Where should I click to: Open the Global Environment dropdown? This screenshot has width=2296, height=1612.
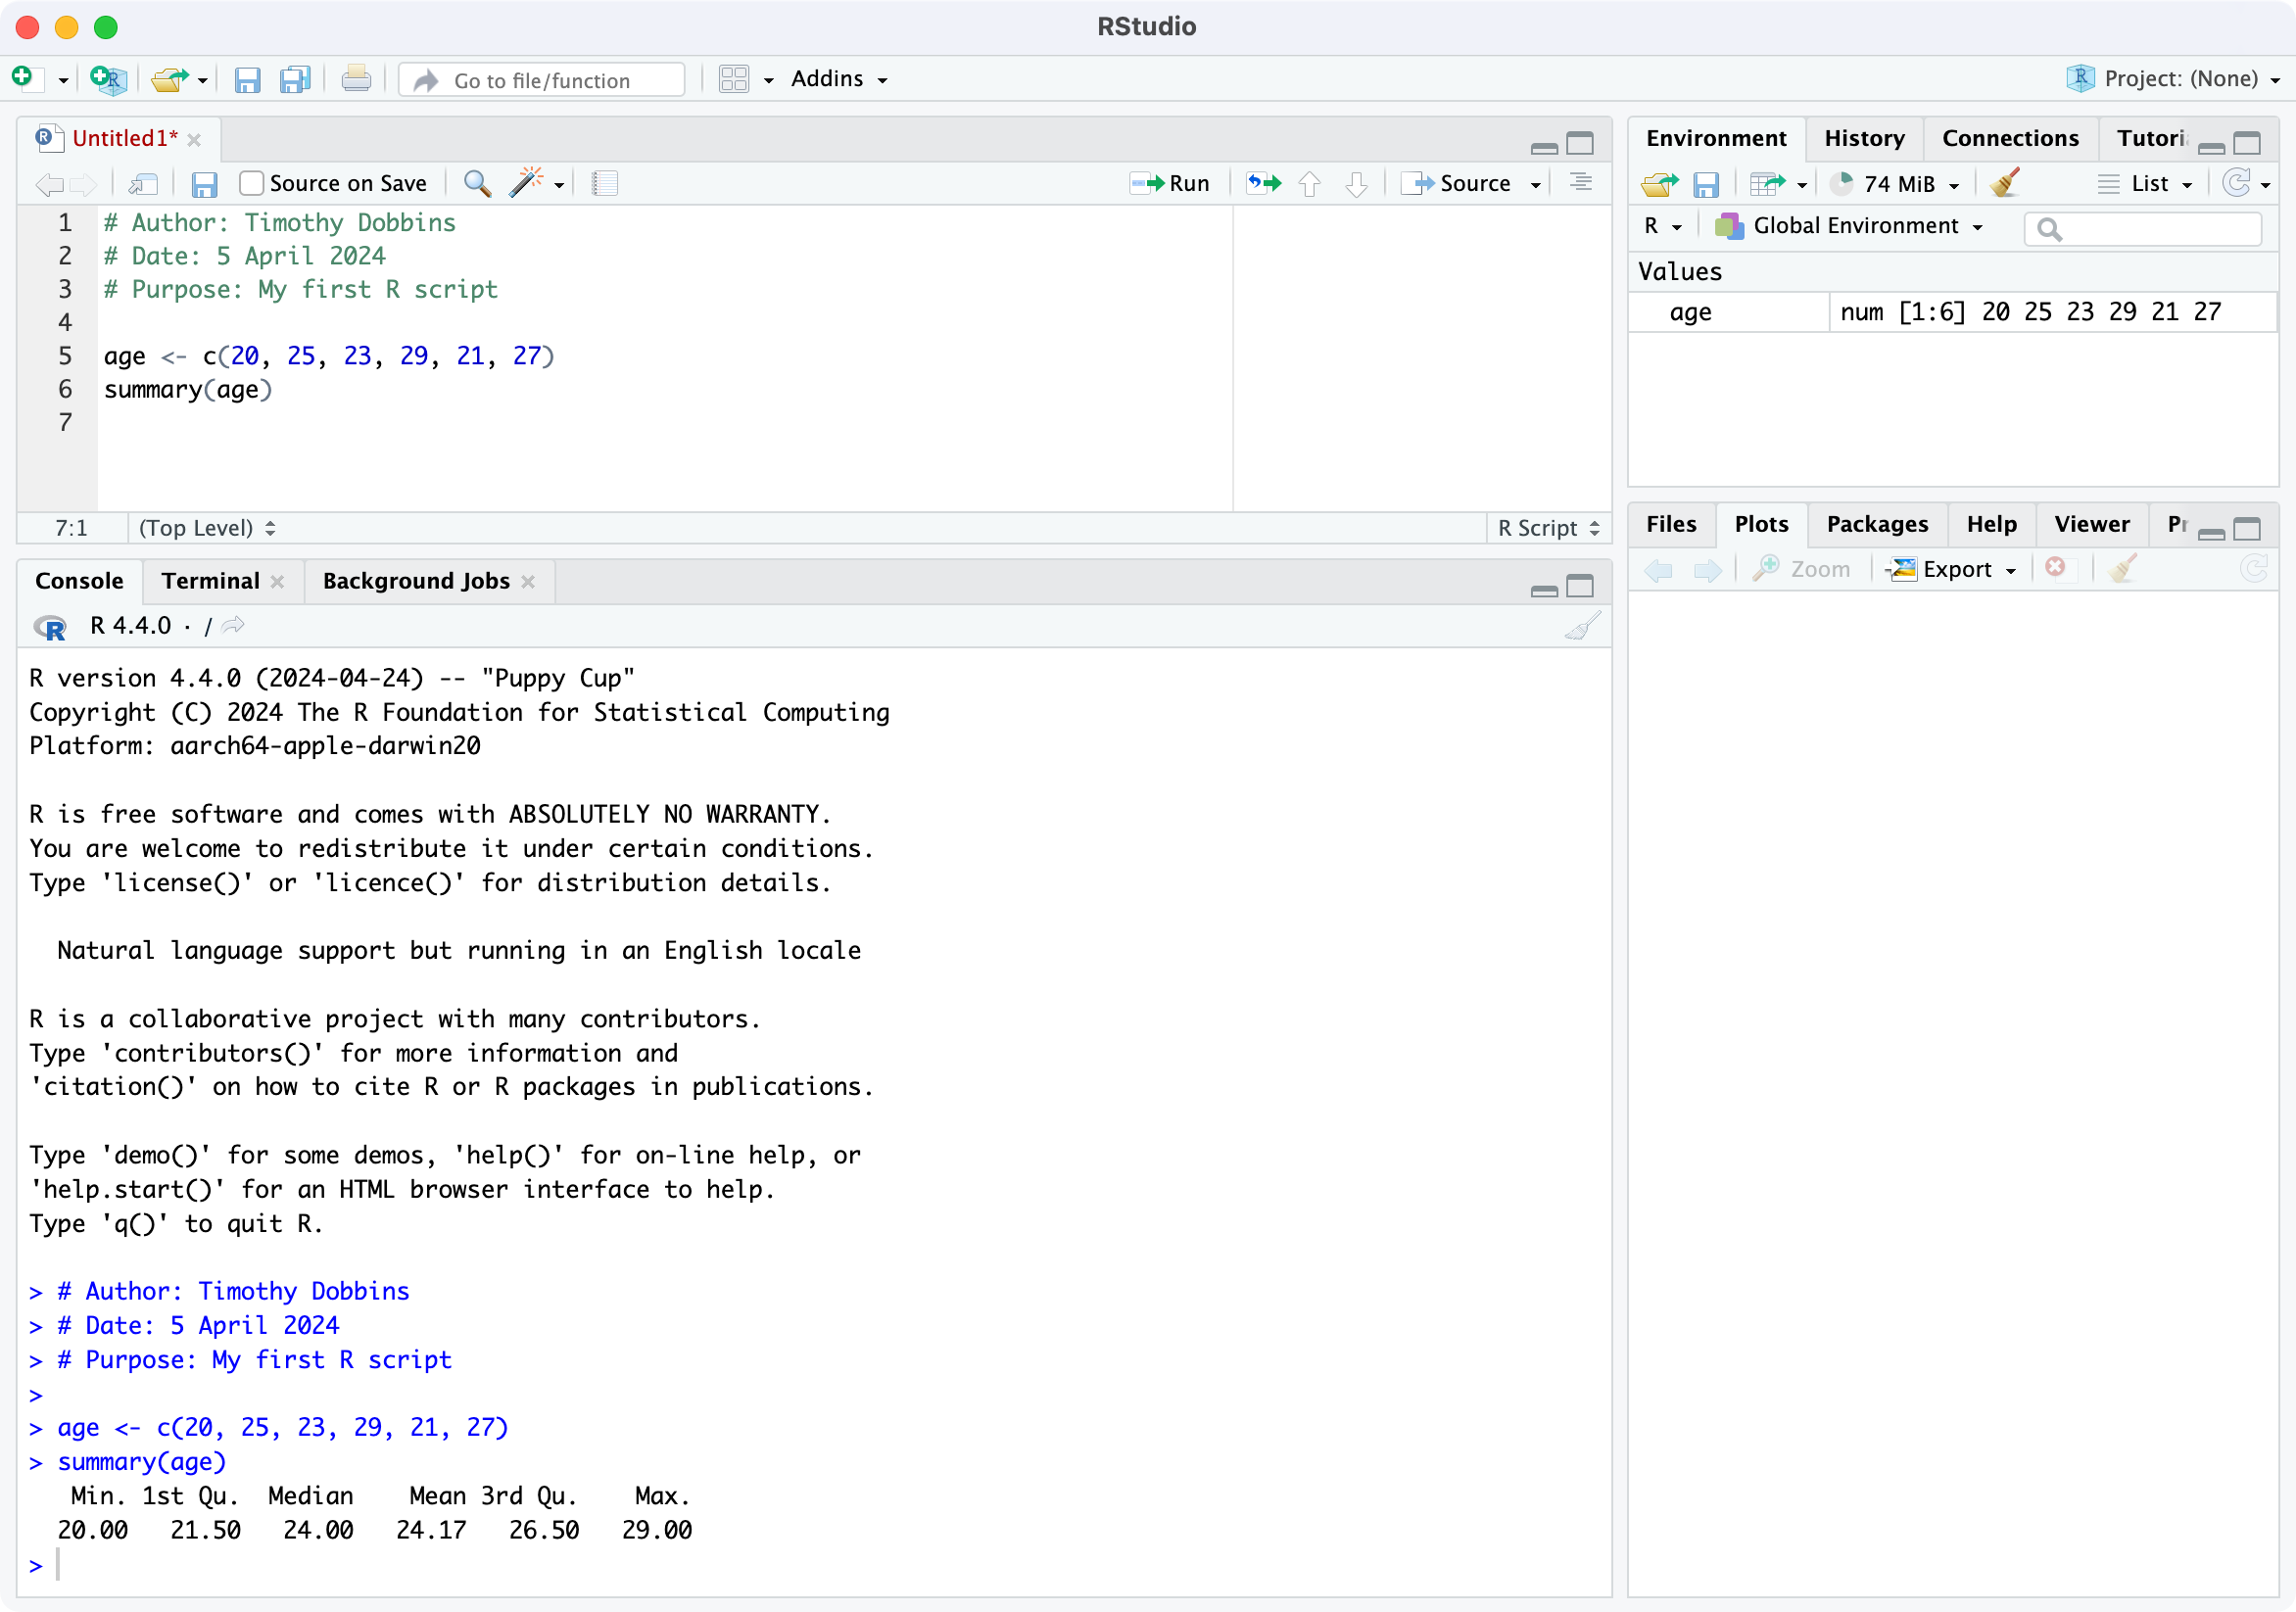click(1856, 226)
